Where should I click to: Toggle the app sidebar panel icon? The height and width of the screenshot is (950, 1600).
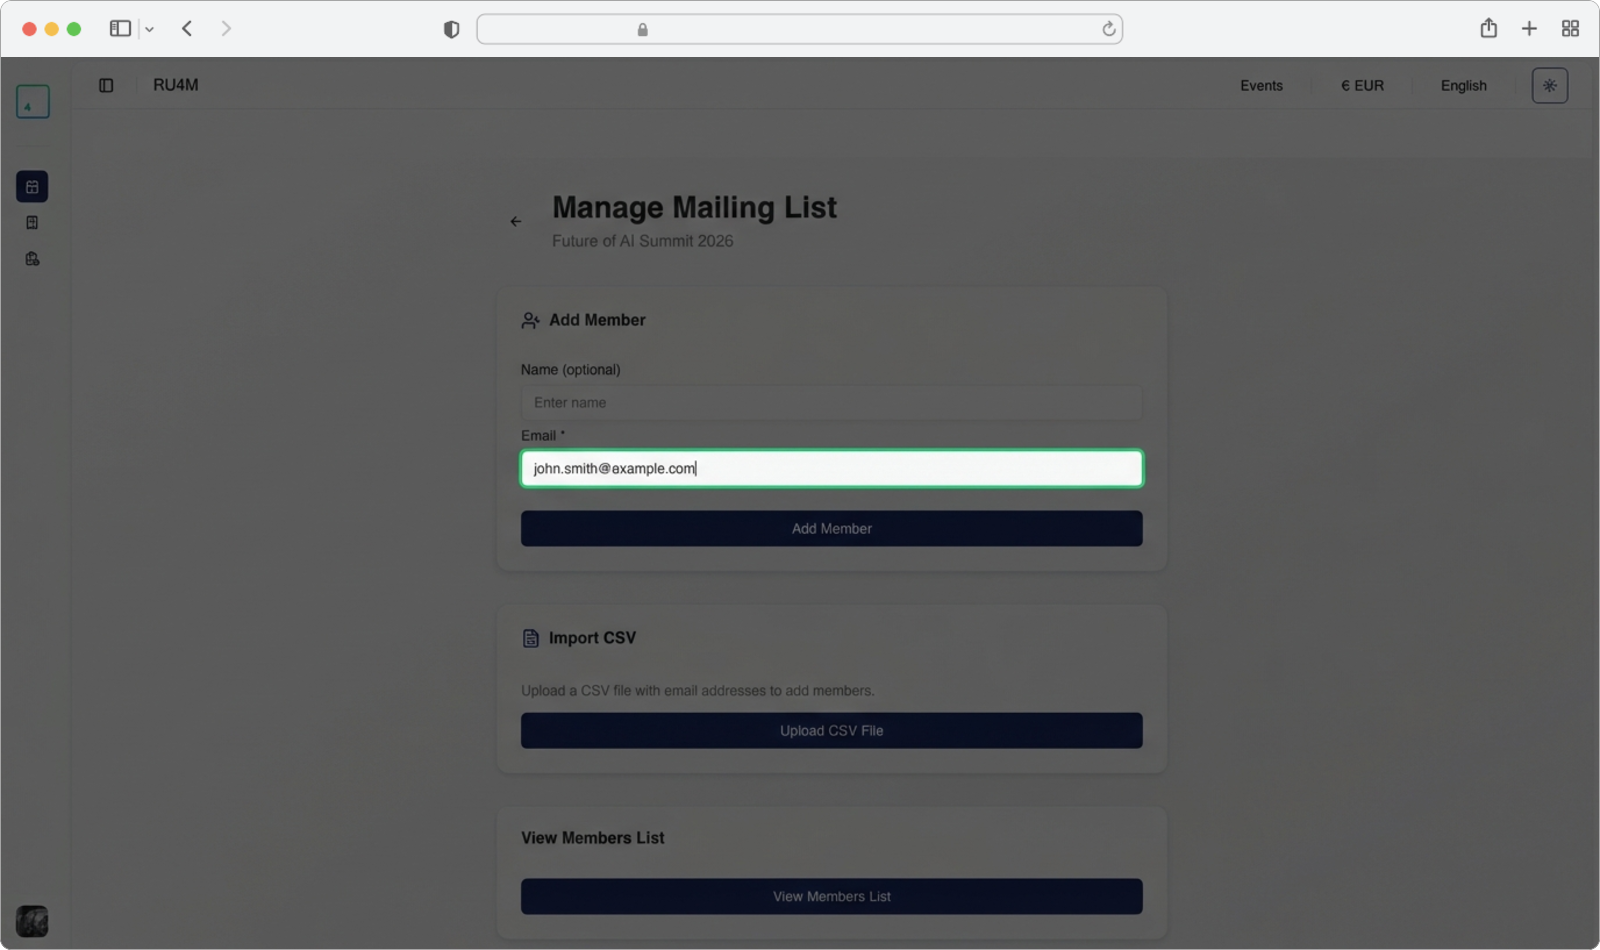pos(106,86)
